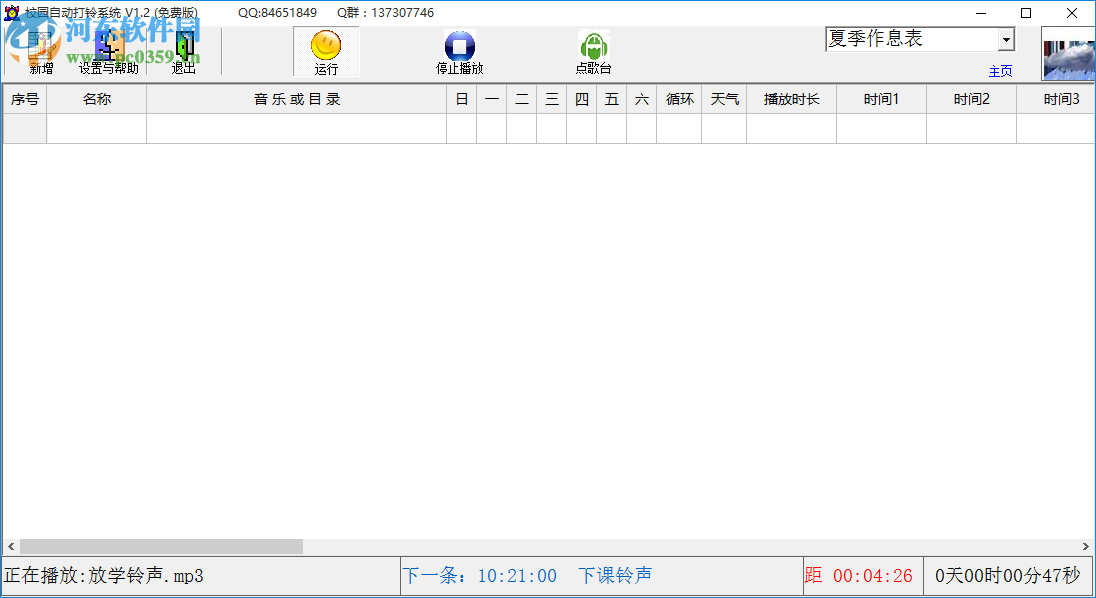Expand the schedule selection list
The image size is (1096, 598).
(1005, 38)
